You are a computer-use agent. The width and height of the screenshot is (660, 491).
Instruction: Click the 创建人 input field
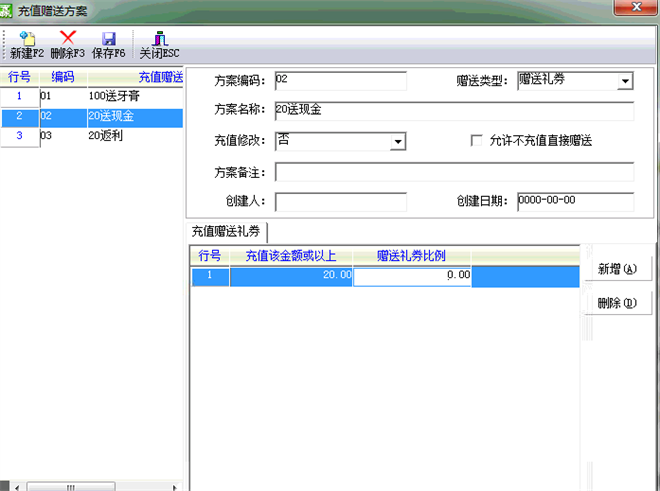pos(341,202)
